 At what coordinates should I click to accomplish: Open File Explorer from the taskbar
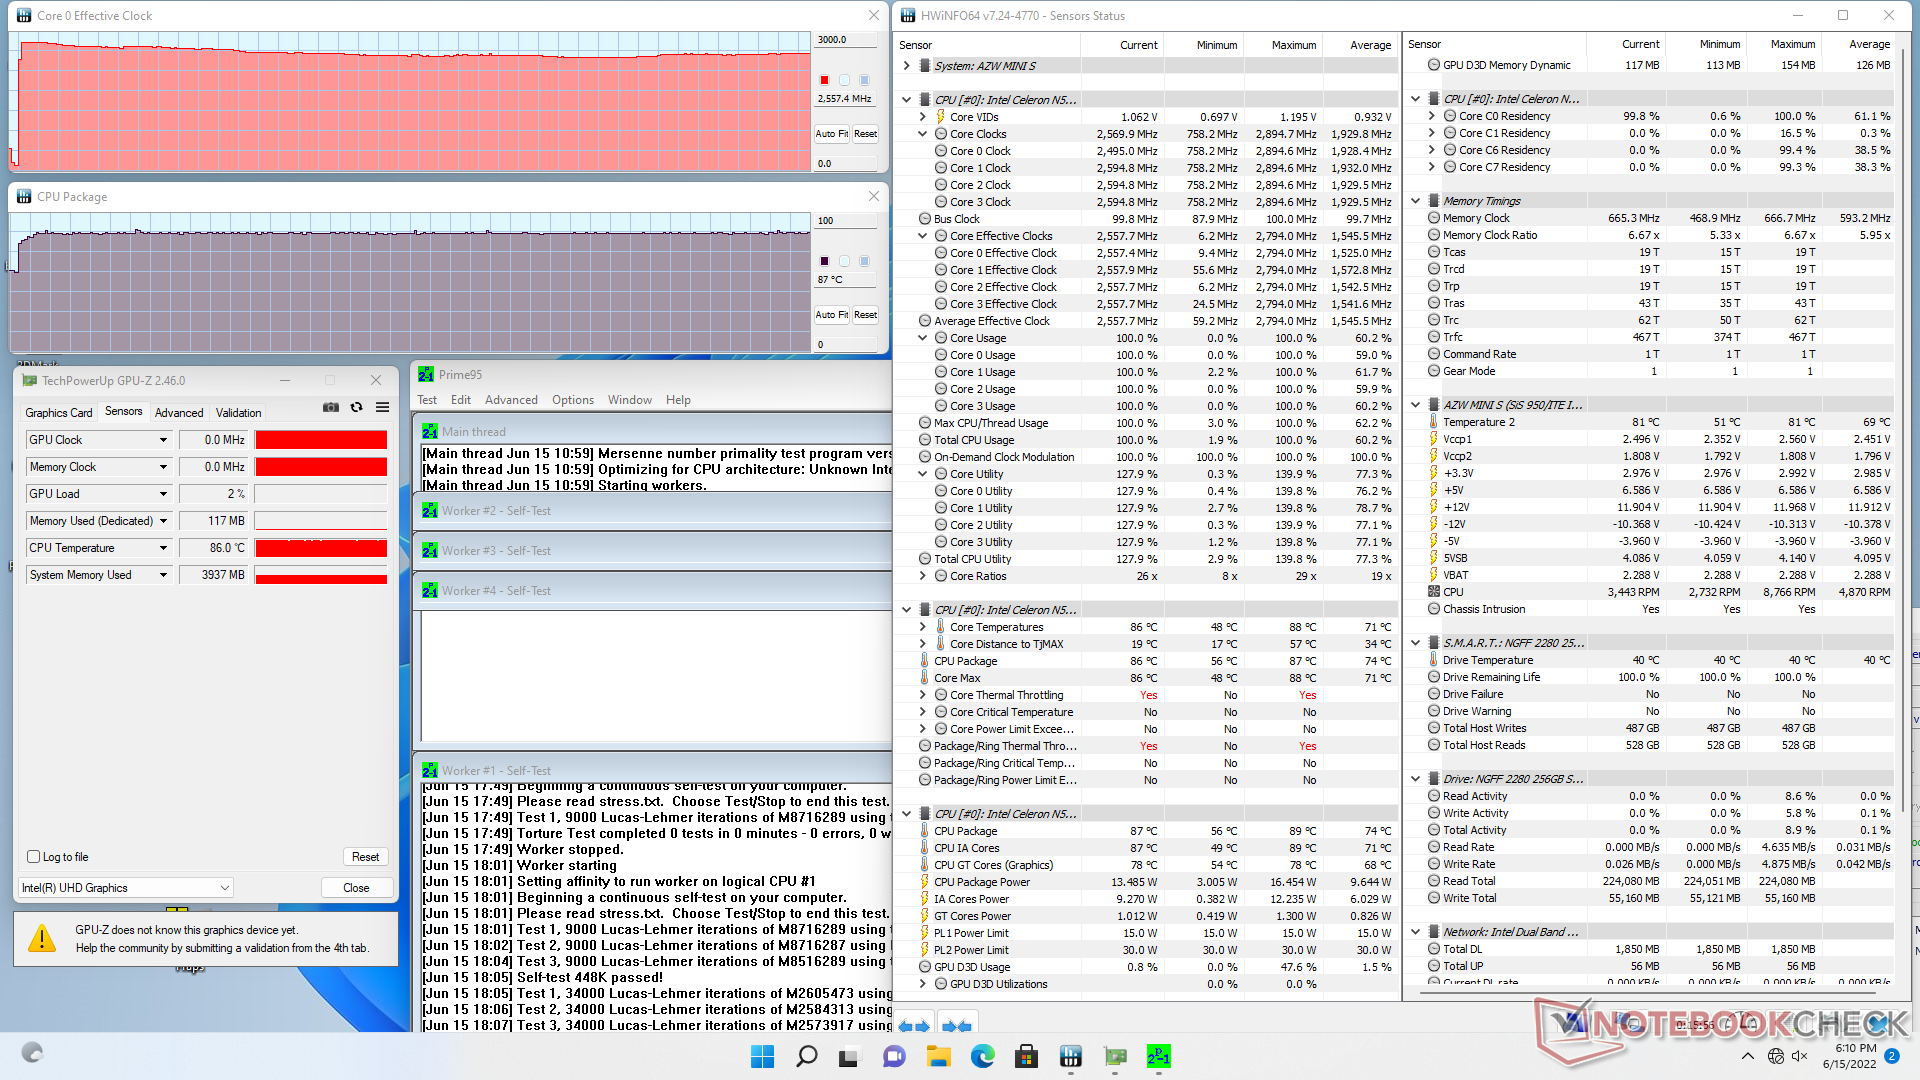coord(939,1056)
